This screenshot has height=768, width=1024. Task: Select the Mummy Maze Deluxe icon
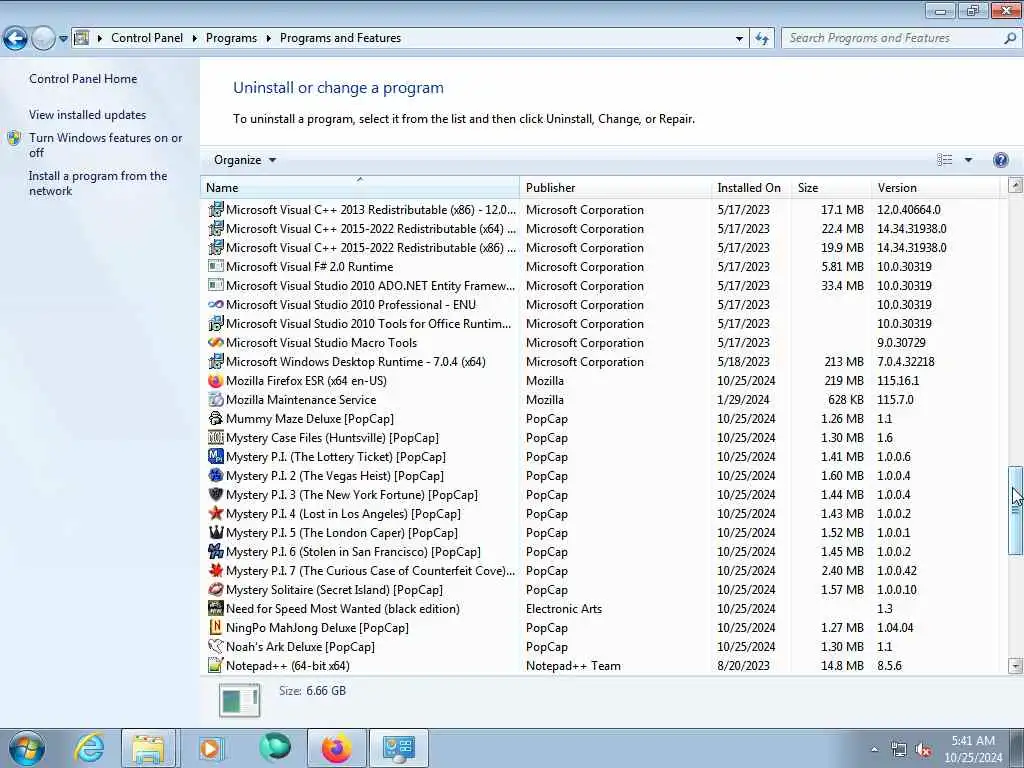point(216,419)
